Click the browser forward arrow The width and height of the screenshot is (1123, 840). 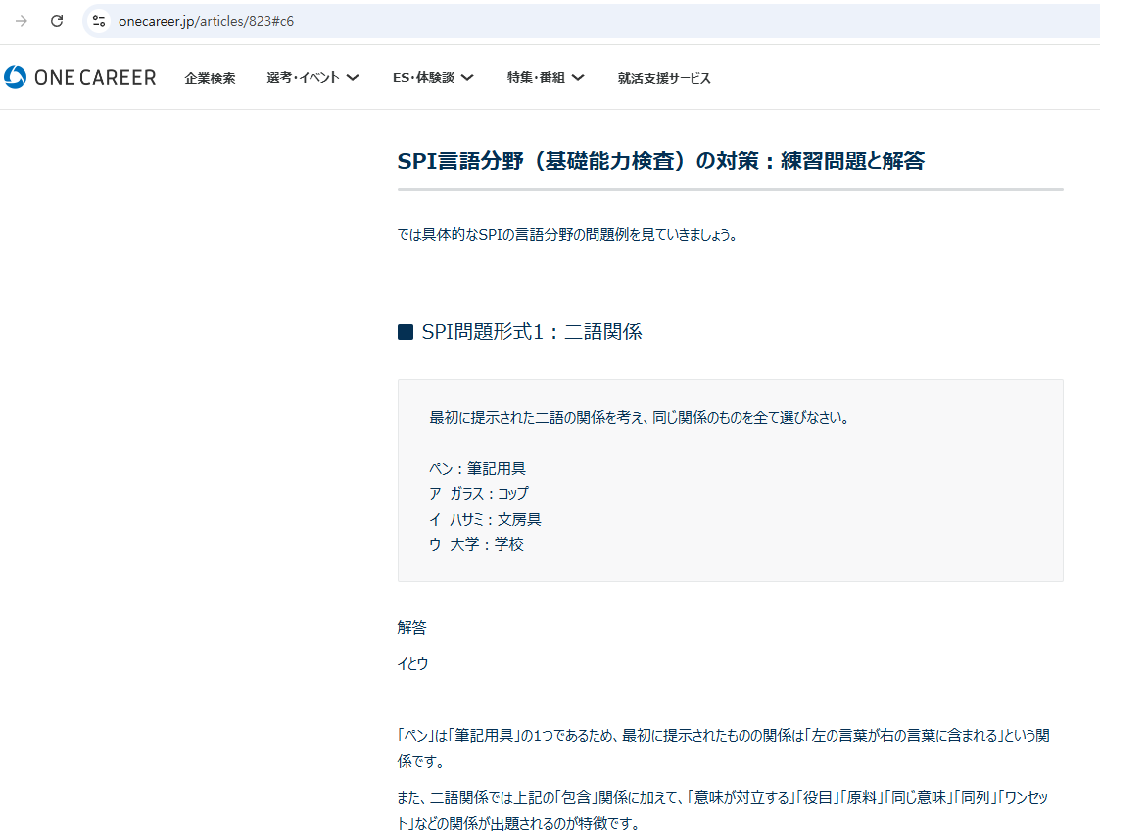[21, 21]
